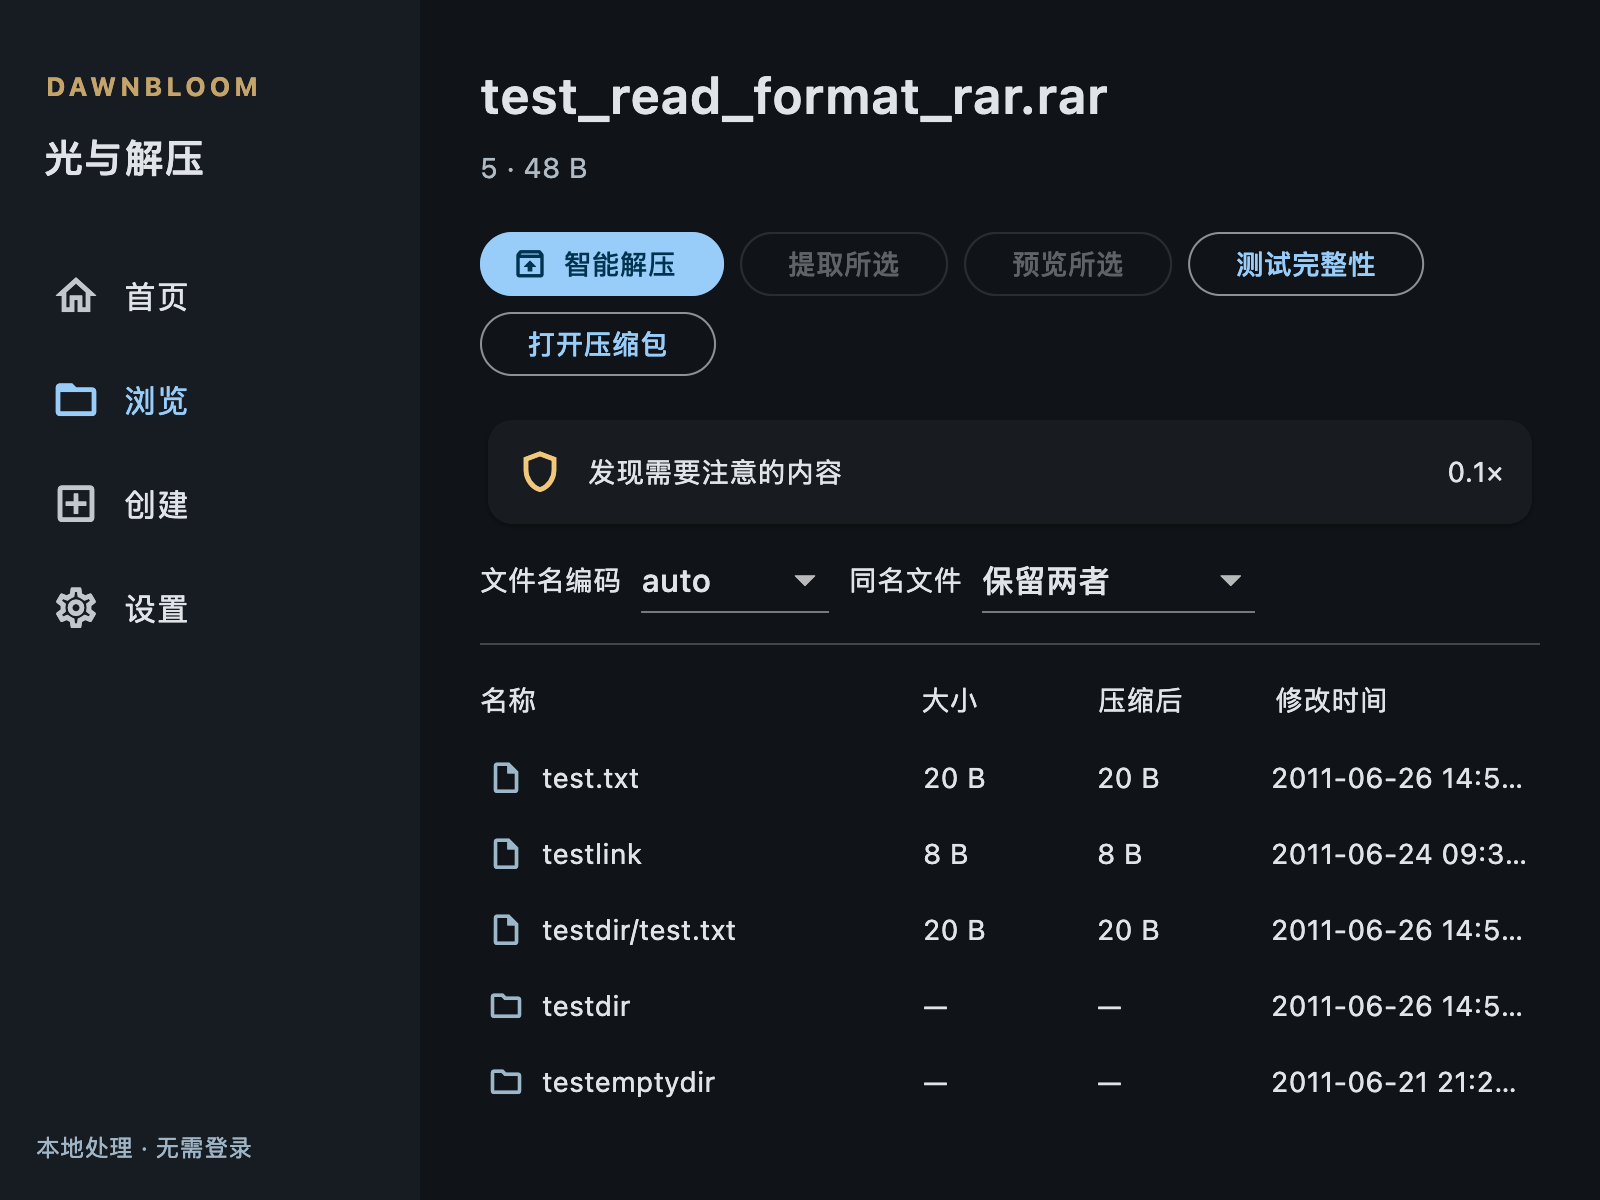This screenshot has width=1600, height=1200.
Task: Click the file icon of testdir/test.txt row
Action: click(506, 930)
